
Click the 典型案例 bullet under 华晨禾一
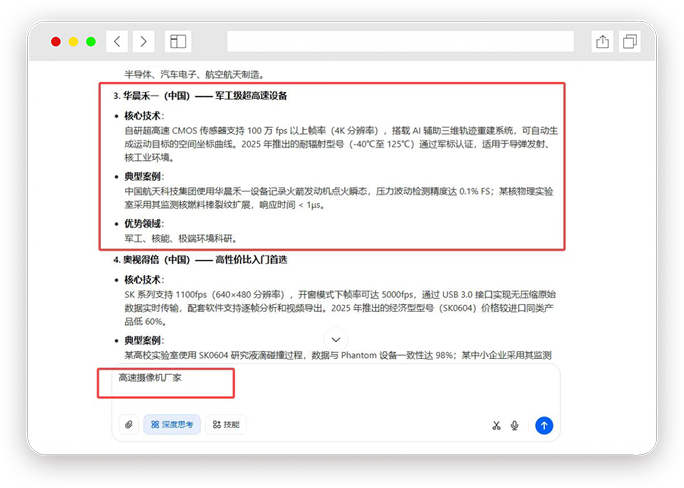pos(144,176)
